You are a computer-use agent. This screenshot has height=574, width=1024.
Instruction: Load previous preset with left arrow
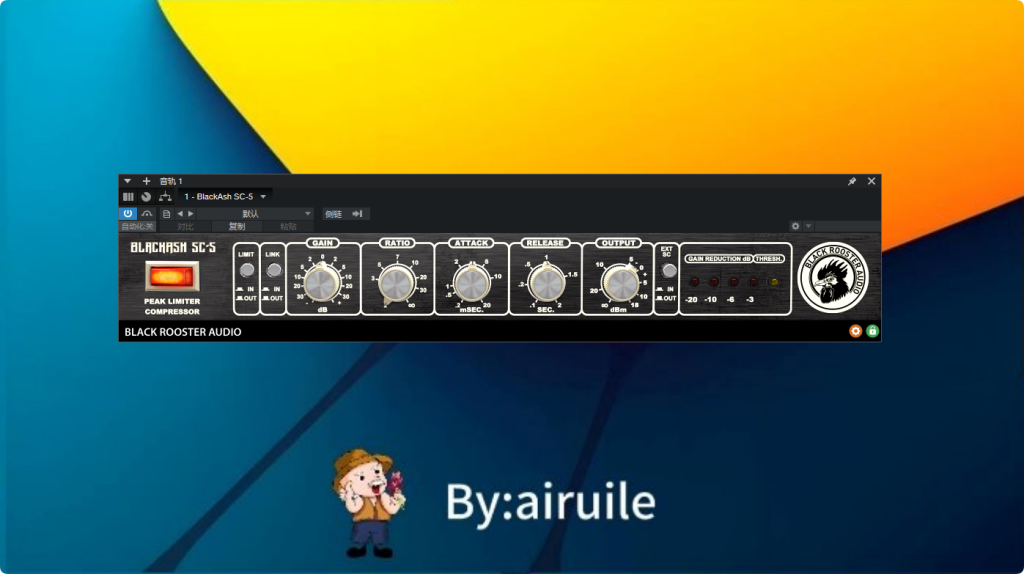pyautogui.click(x=180, y=214)
